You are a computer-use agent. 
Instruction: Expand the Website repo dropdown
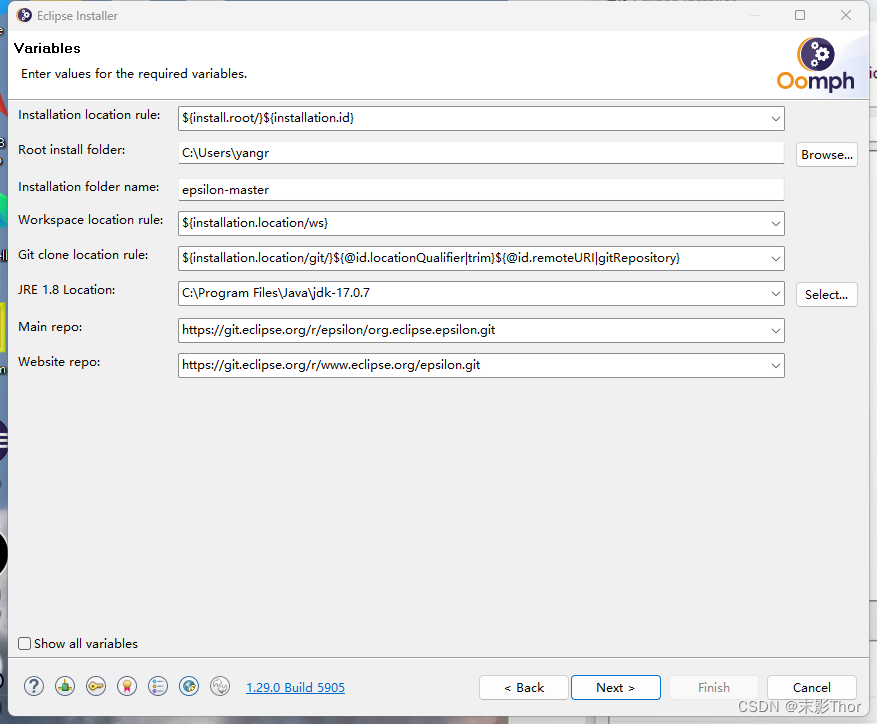pos(775,365)
